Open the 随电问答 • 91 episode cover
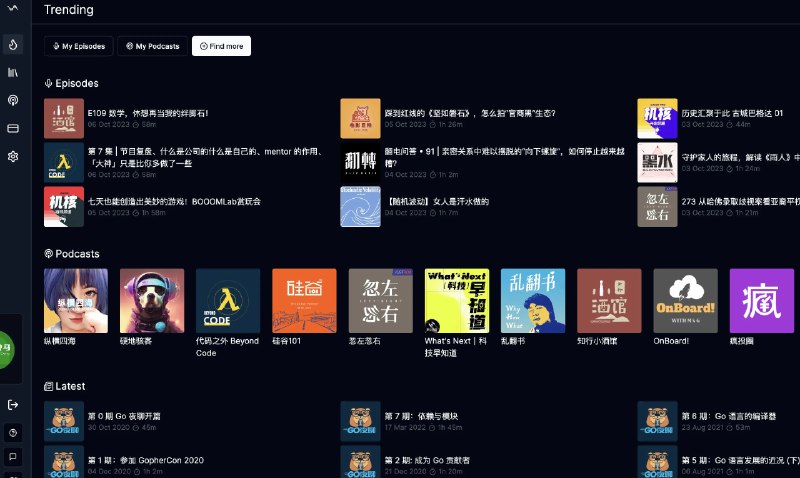 pyautogui.click(x=360, y=162)
